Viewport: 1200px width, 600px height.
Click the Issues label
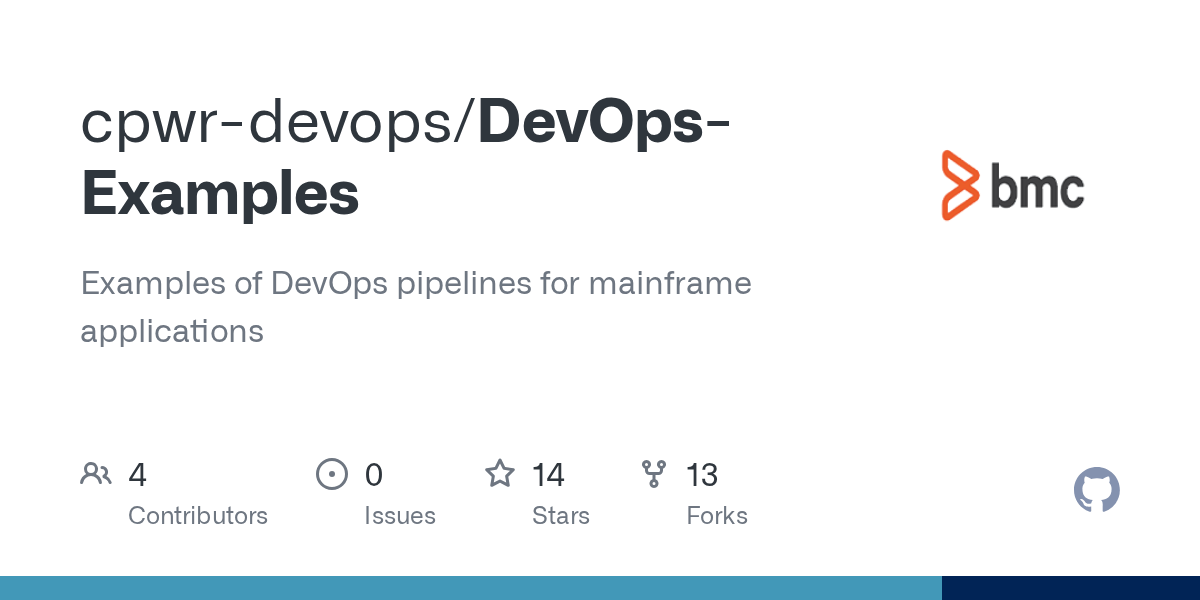coord(400,516)
